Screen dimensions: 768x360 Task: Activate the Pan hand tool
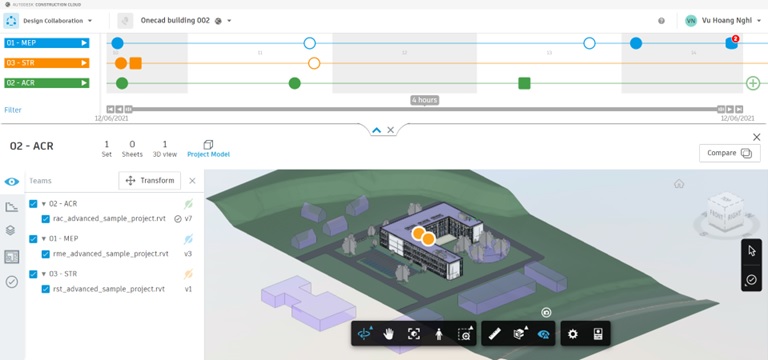389,334
